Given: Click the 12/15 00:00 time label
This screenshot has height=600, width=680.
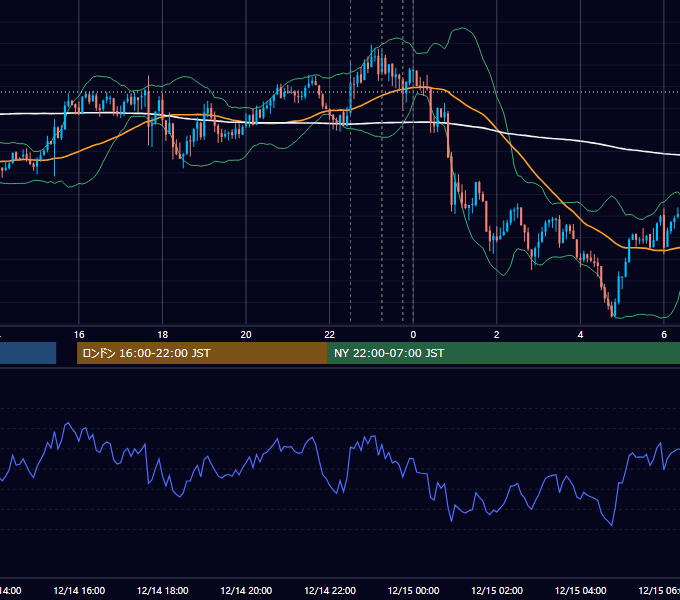Looking at the screenshot, I should 413,590.
